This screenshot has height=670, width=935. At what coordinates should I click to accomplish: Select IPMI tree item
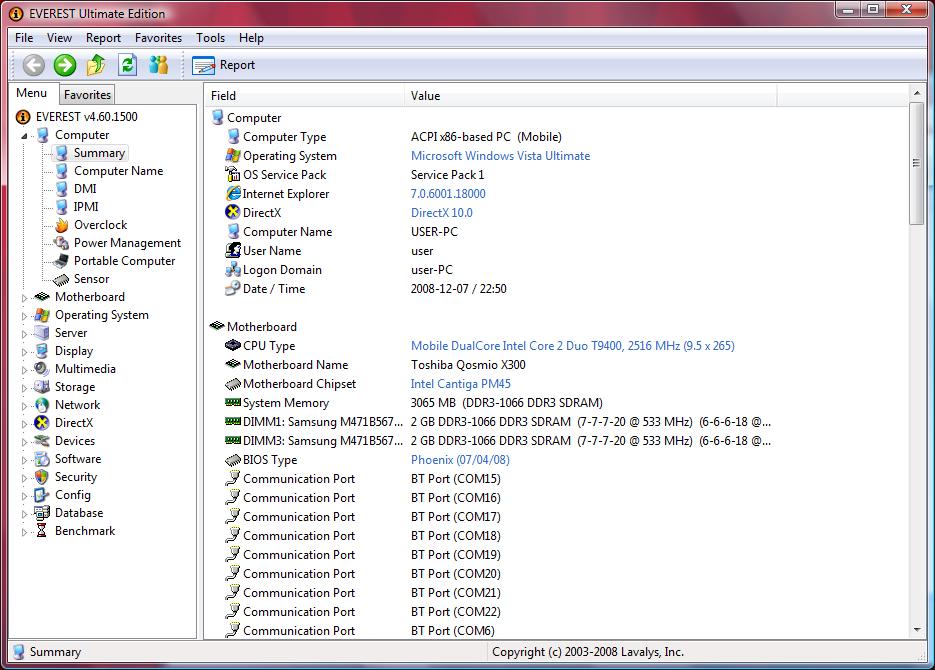(86, 206)
